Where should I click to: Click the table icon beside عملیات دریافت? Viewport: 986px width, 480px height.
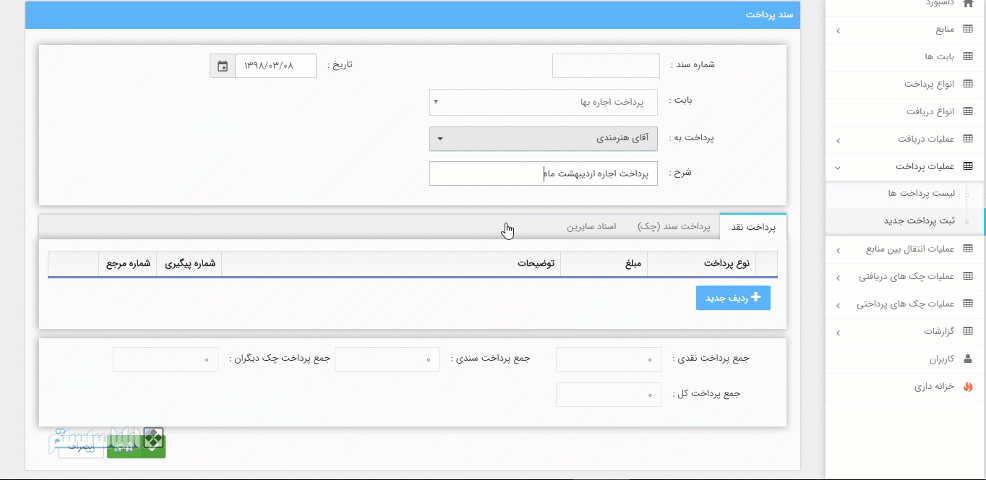tap(968, 139)
